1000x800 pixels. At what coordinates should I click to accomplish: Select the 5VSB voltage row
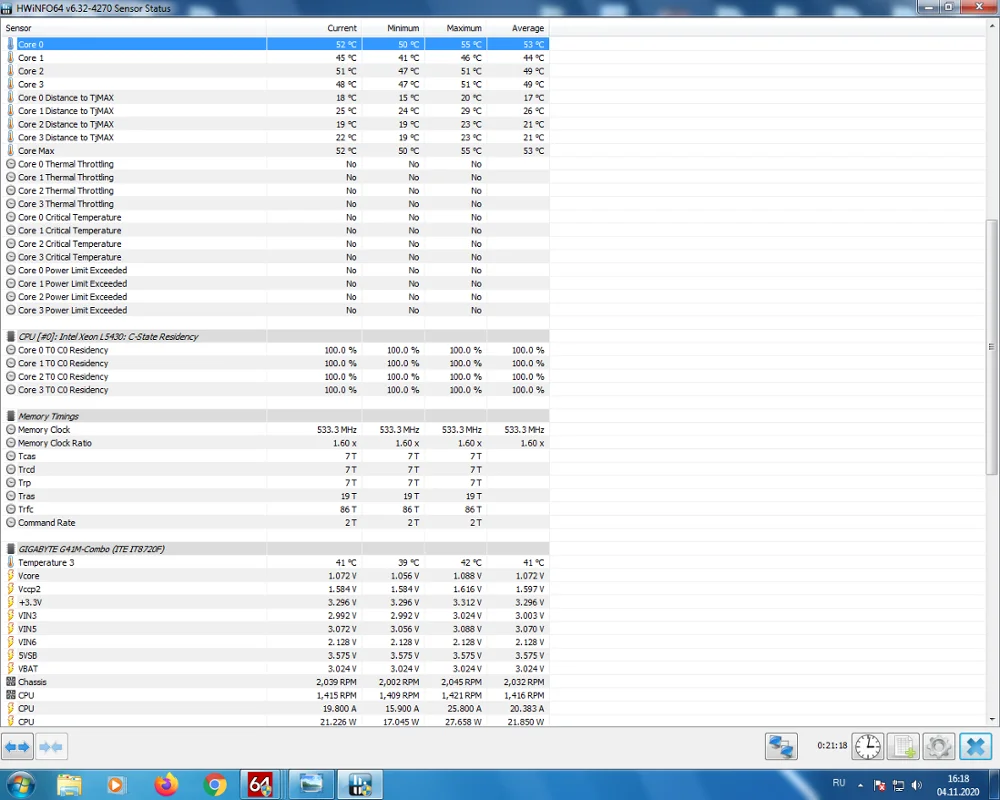click(275, 655)
